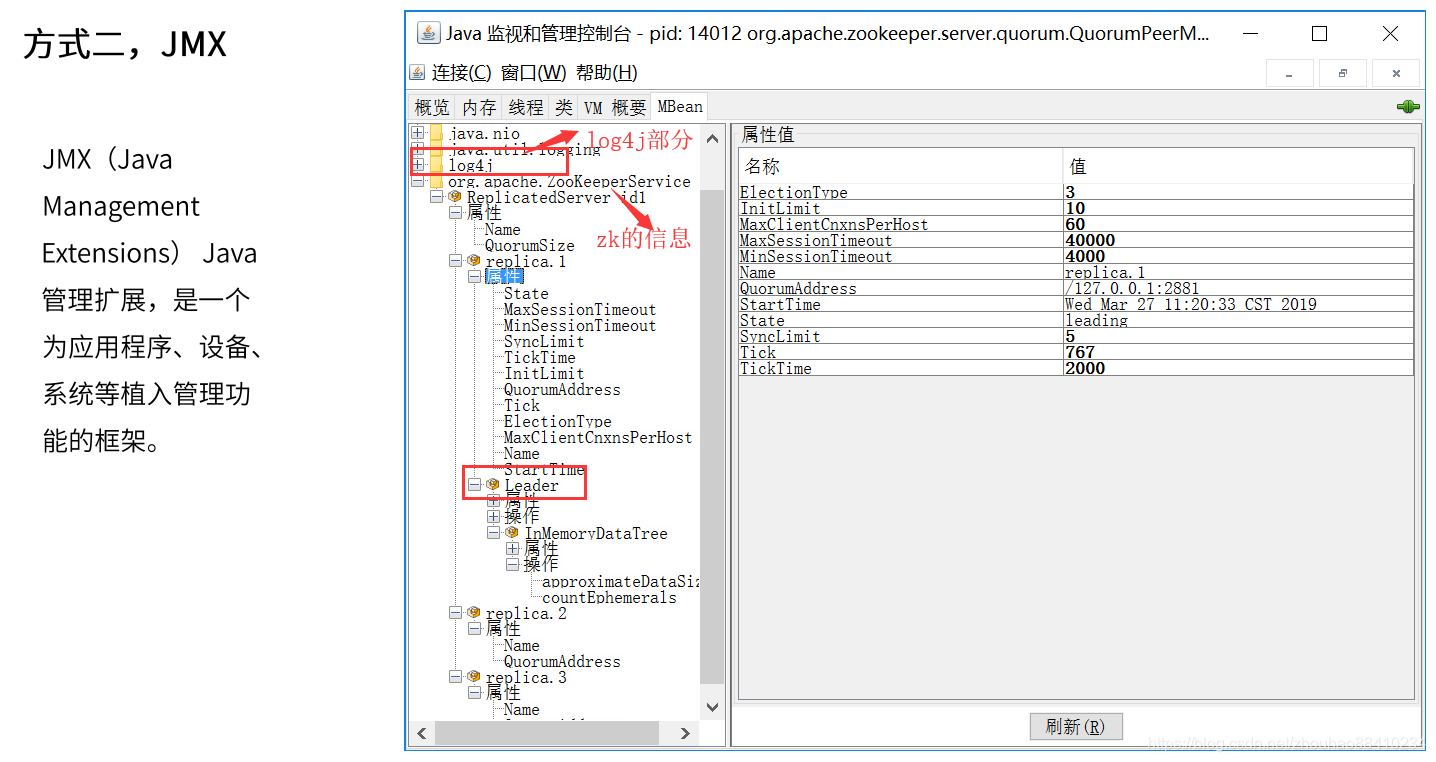Open the 窗口(W) menu
This screenshot has height=762, width=1436.
(533, 73)
